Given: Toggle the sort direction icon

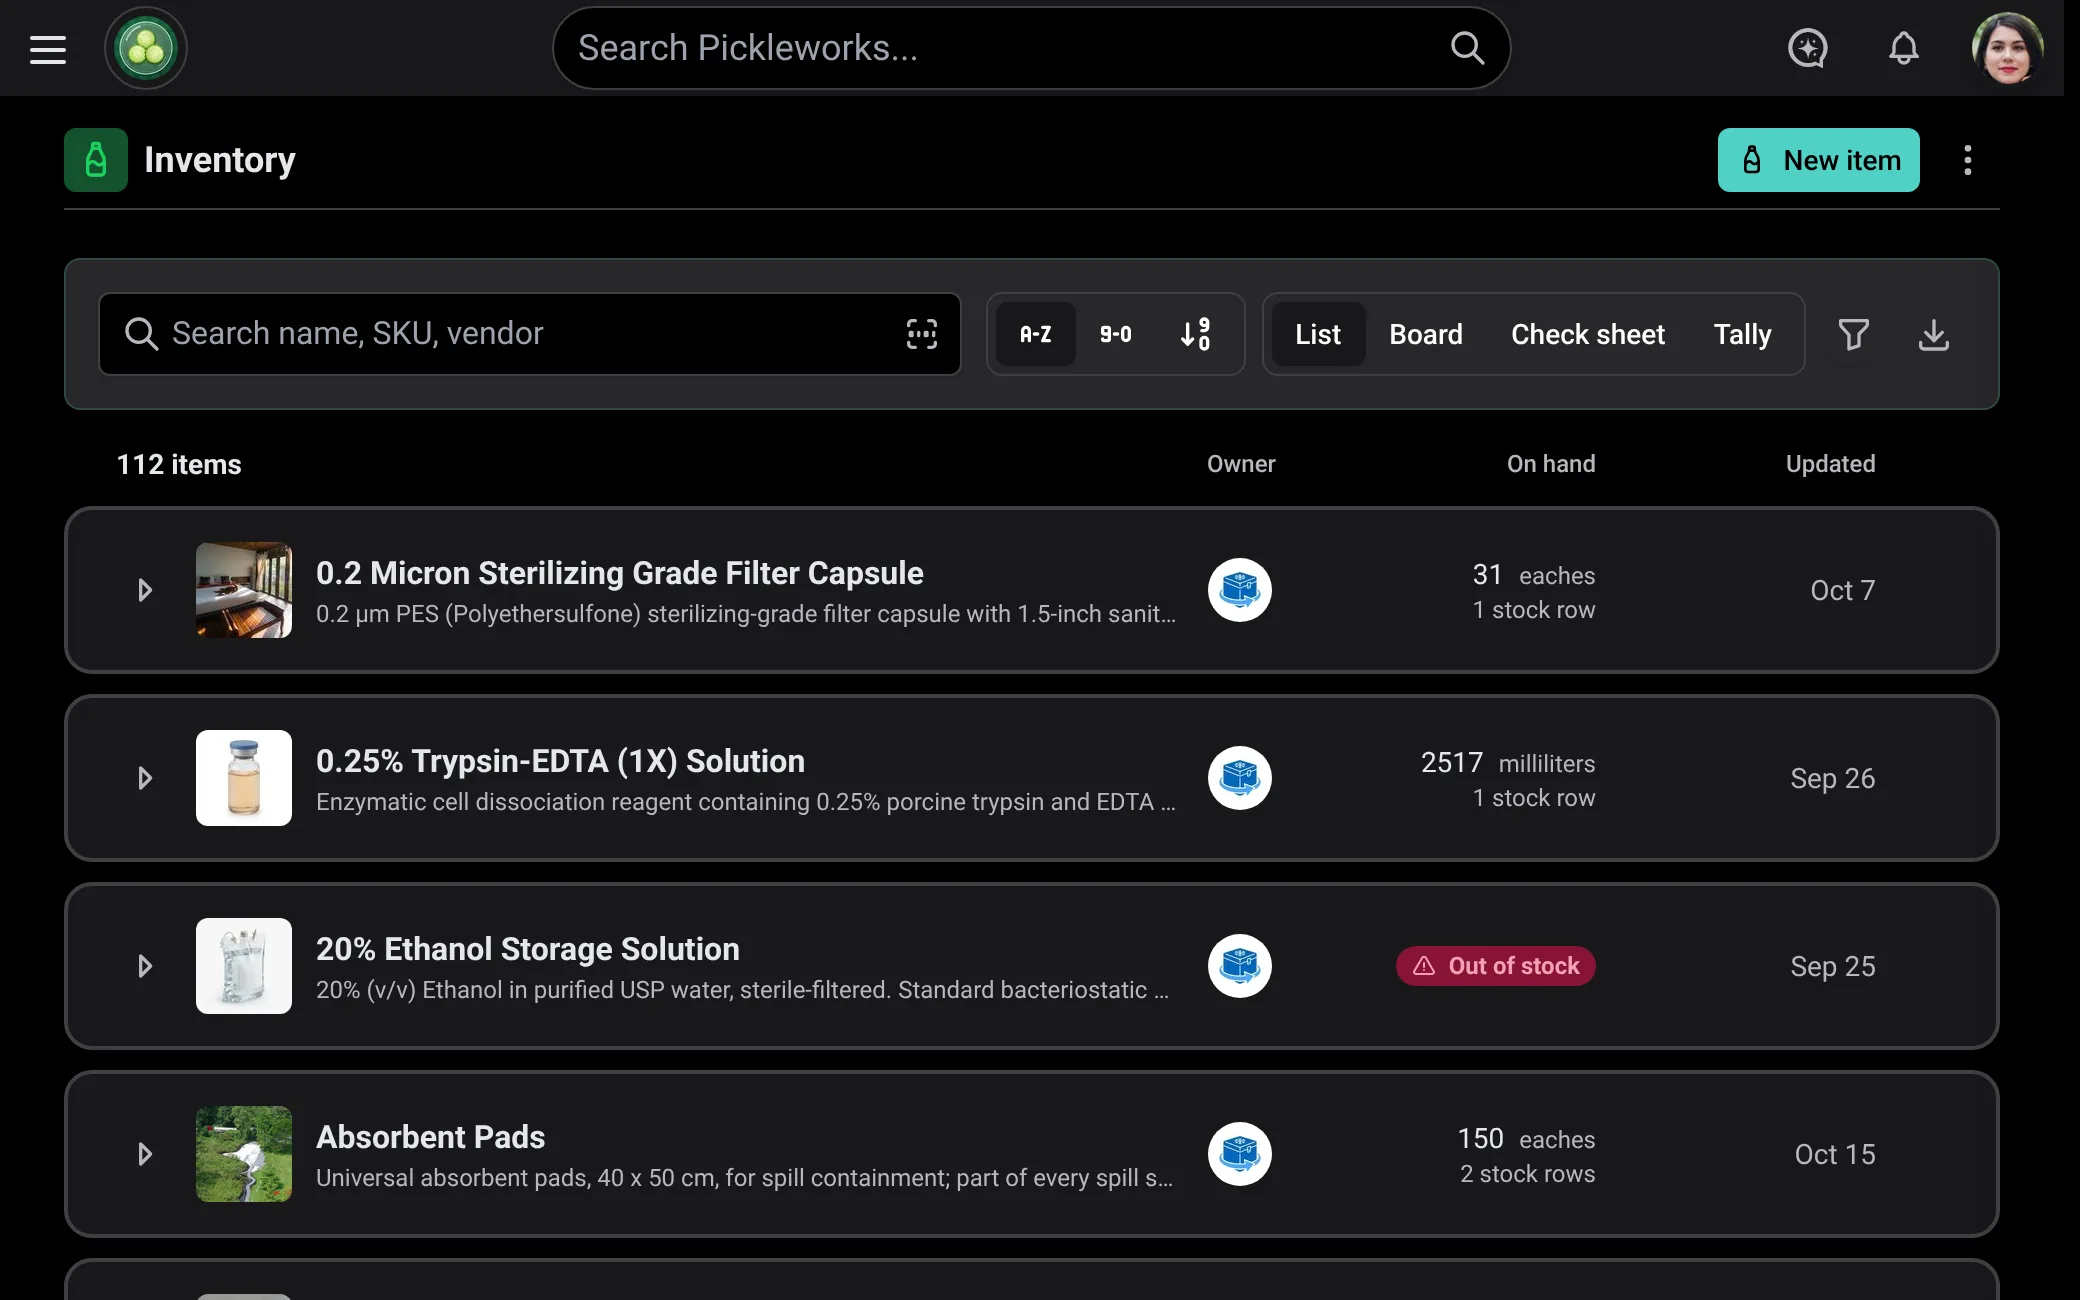Looking at the screenshot, I should pos(1195,334).
